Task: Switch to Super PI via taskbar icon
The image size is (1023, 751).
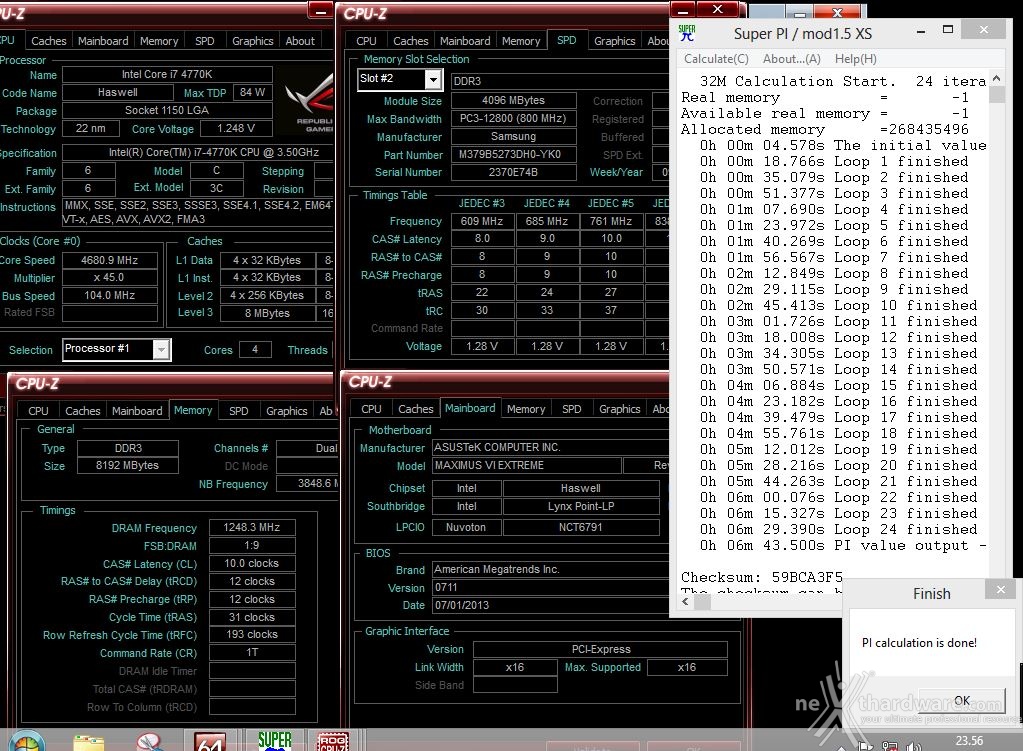Action: (275, 741)
